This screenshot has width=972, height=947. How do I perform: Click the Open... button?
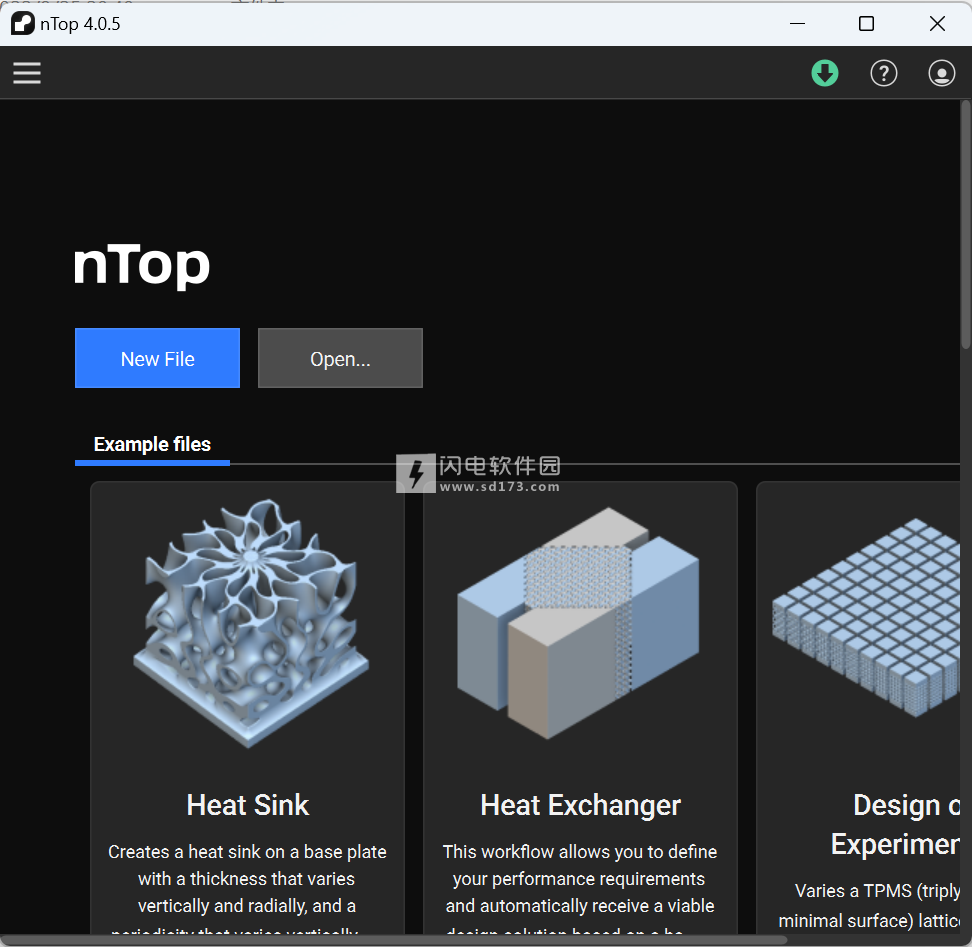tap(340, 358)
